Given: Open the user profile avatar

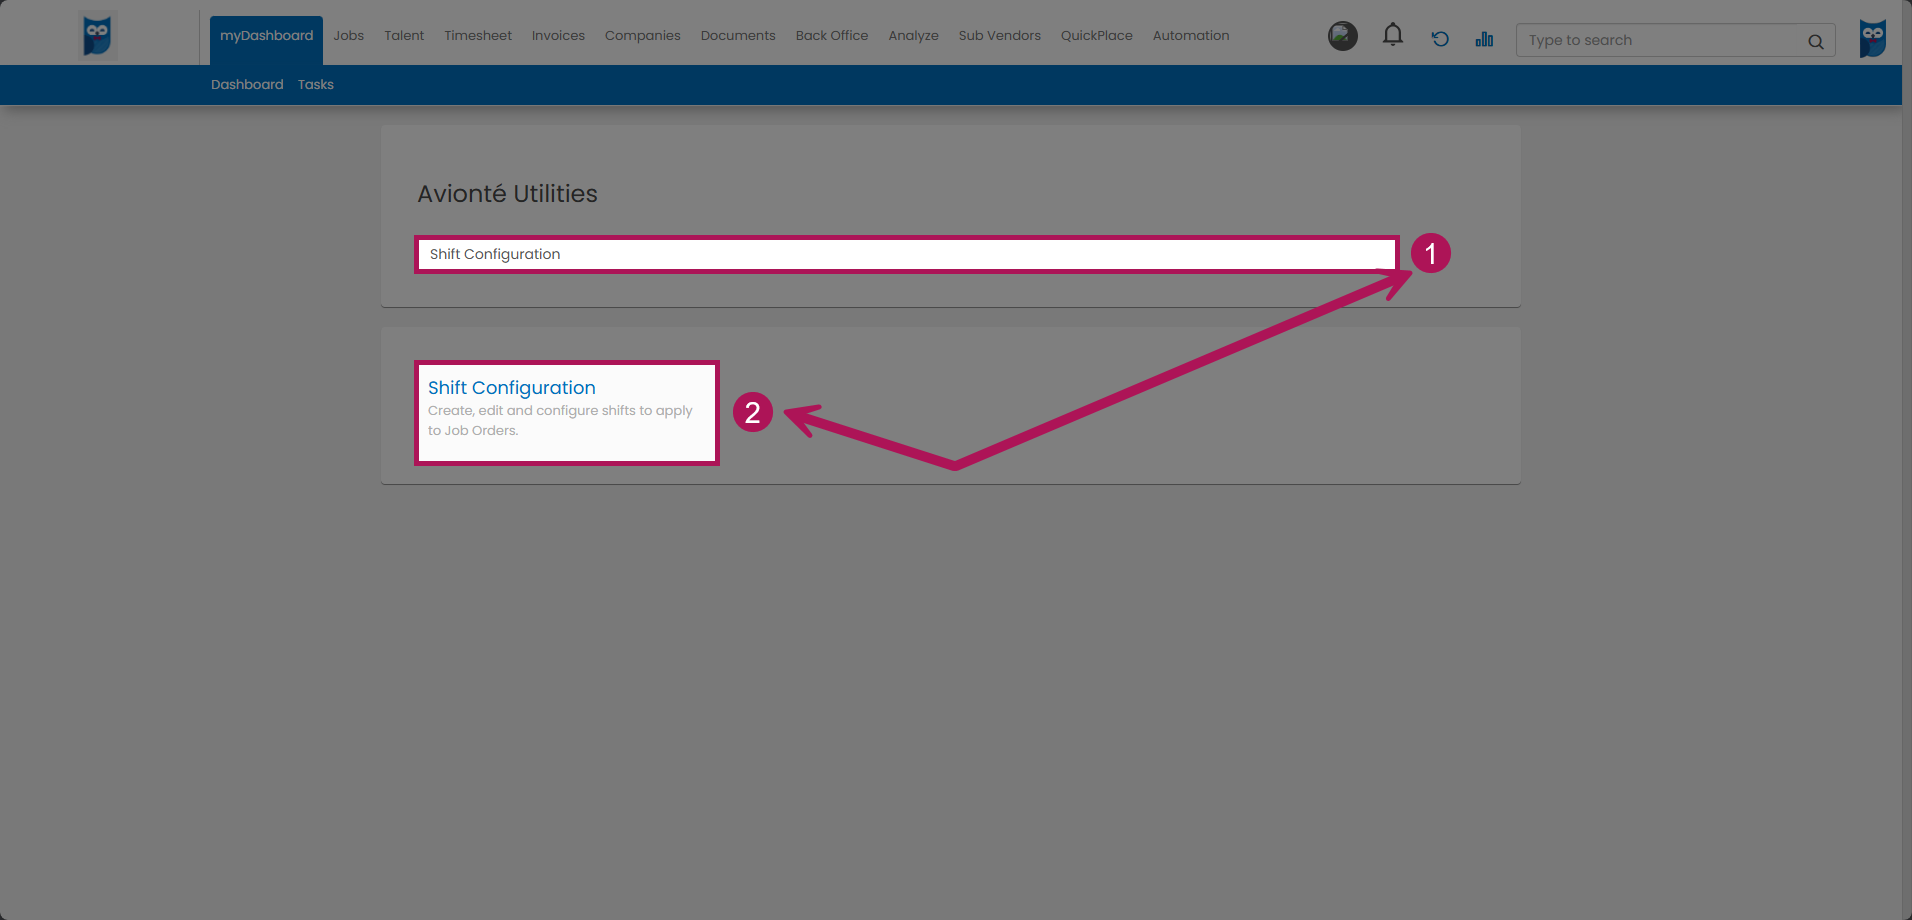Looking at the screenshot, I should (x=1342, y=37).
